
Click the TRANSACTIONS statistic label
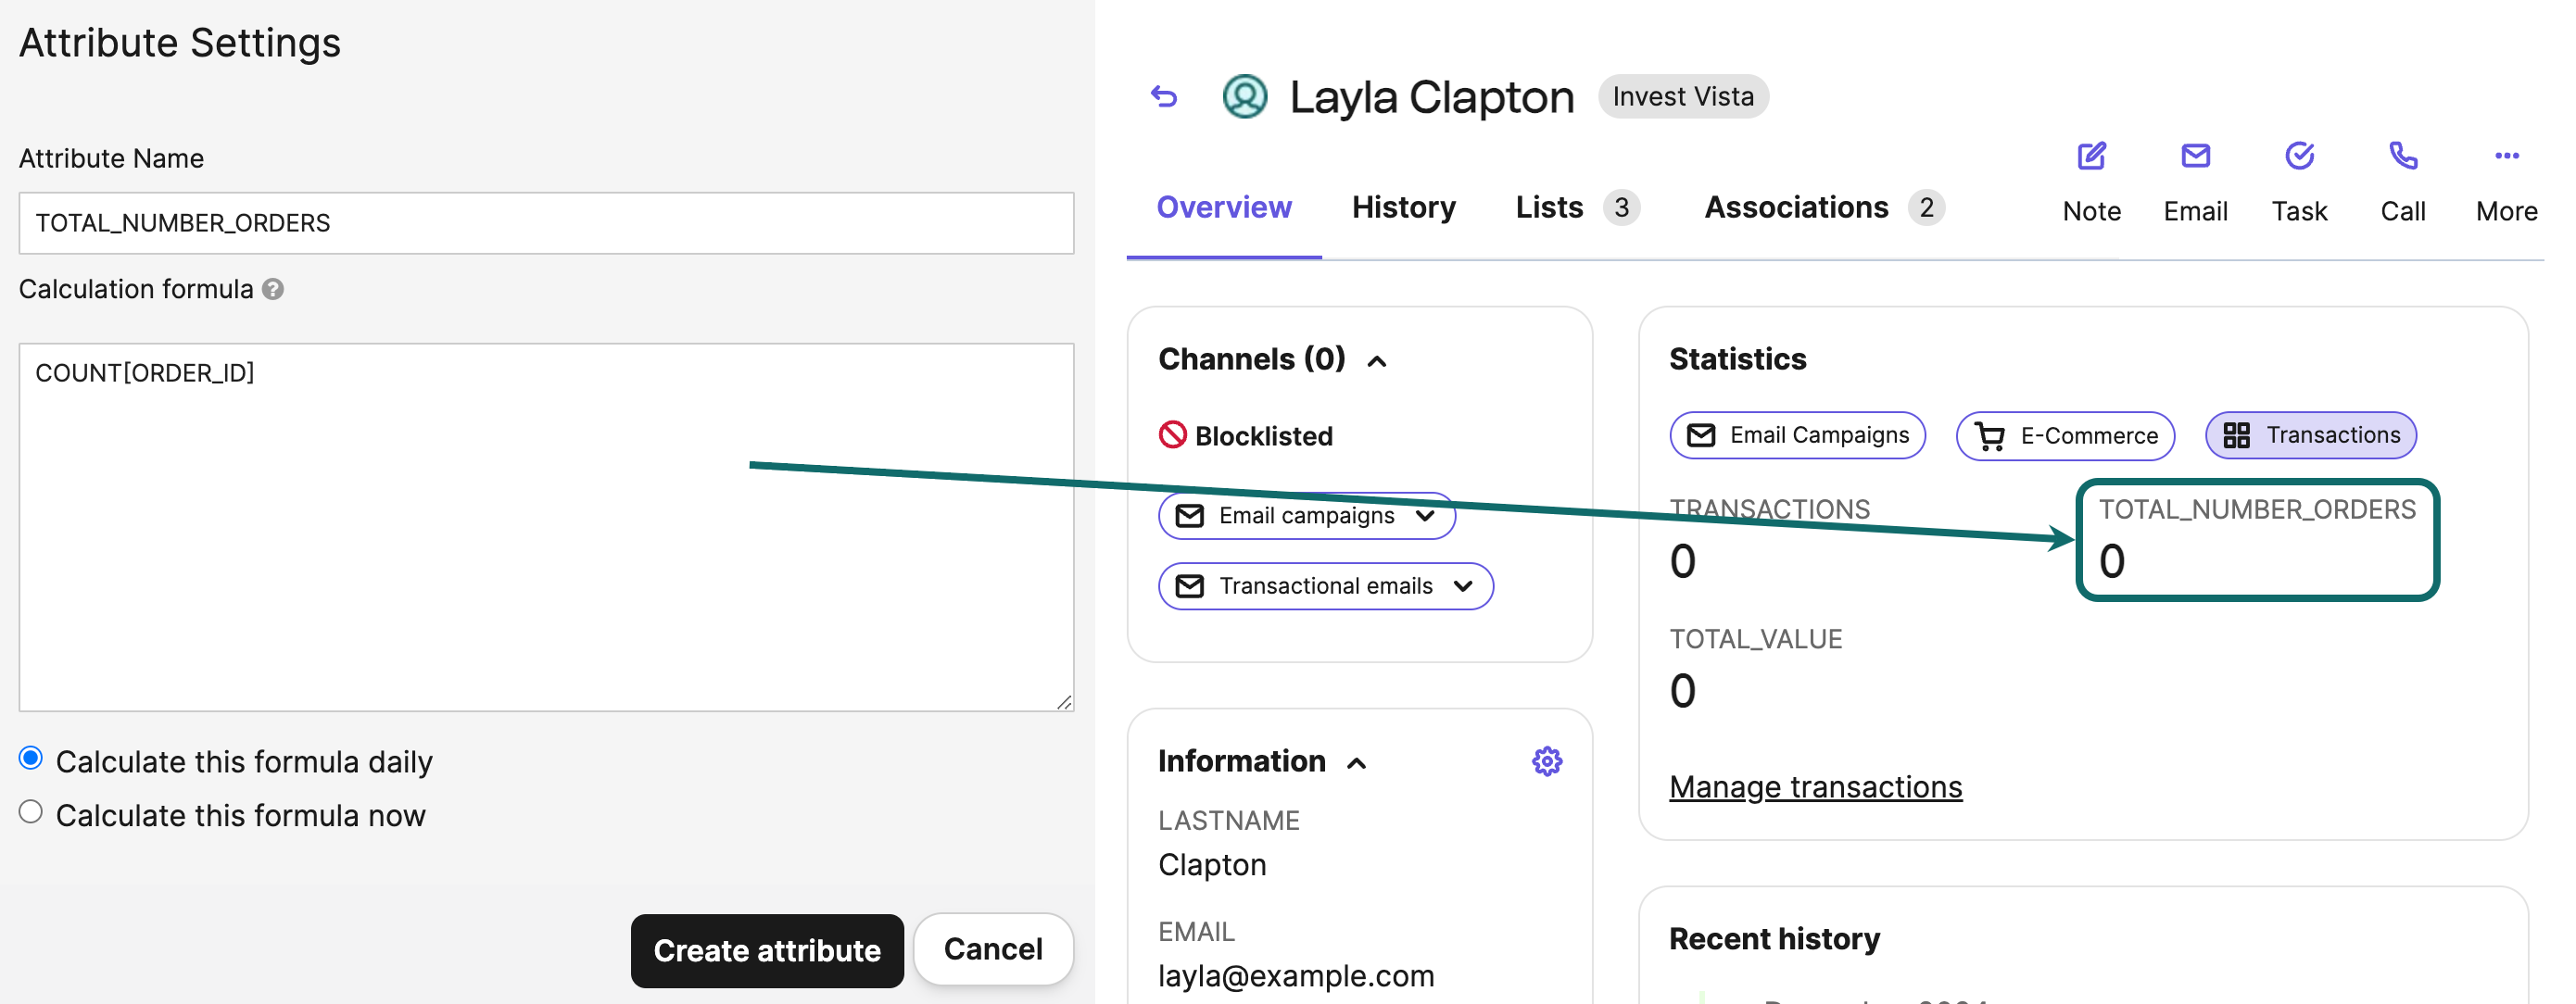(x=1769, y=509)
